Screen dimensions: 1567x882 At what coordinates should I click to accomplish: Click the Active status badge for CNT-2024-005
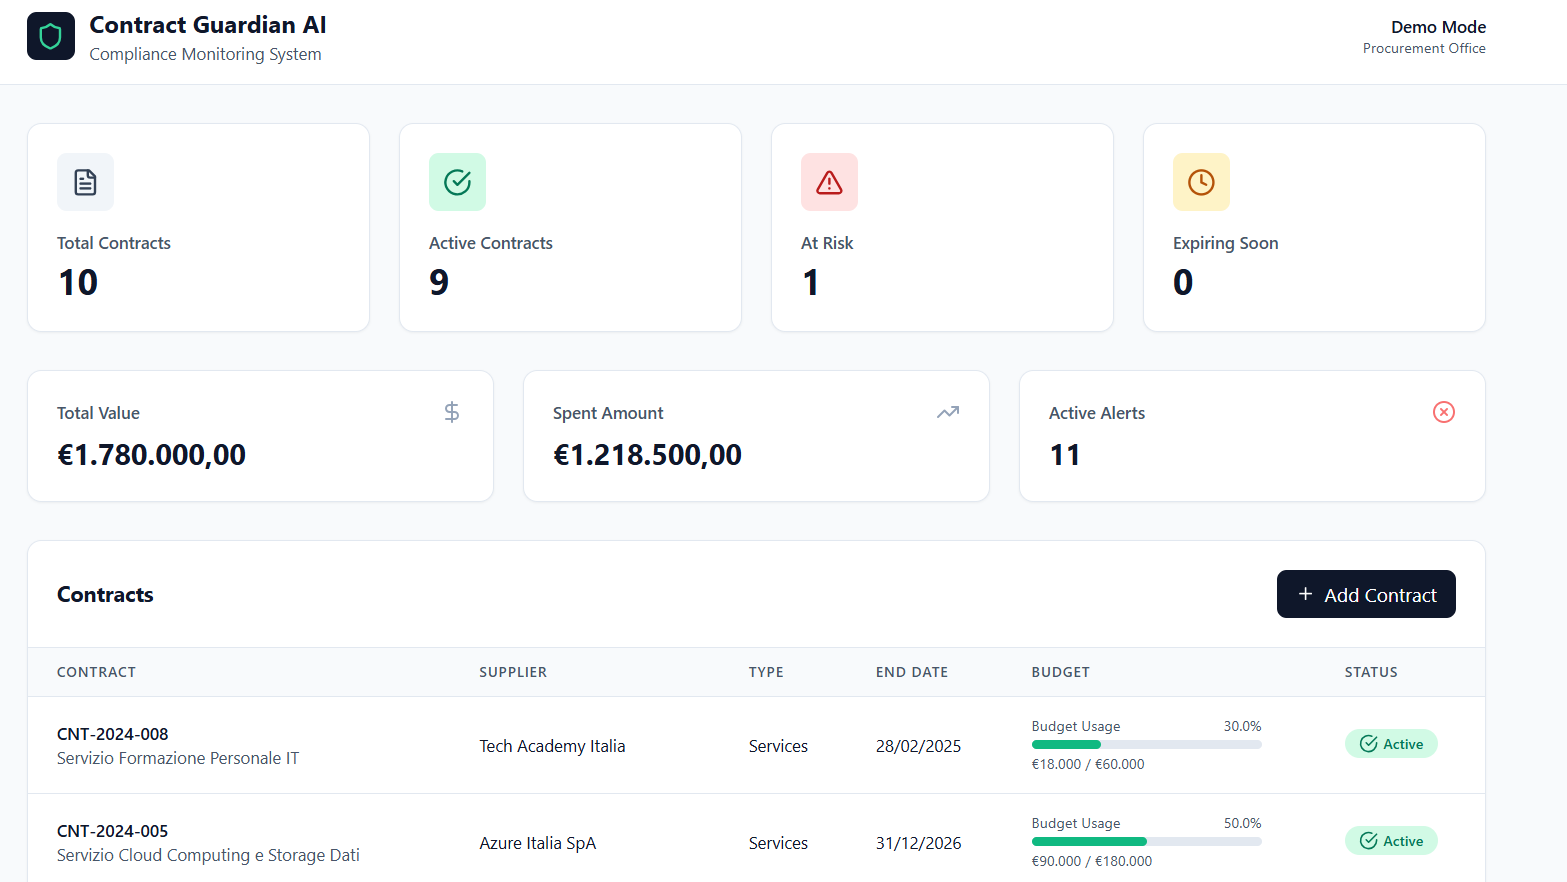1390,841
